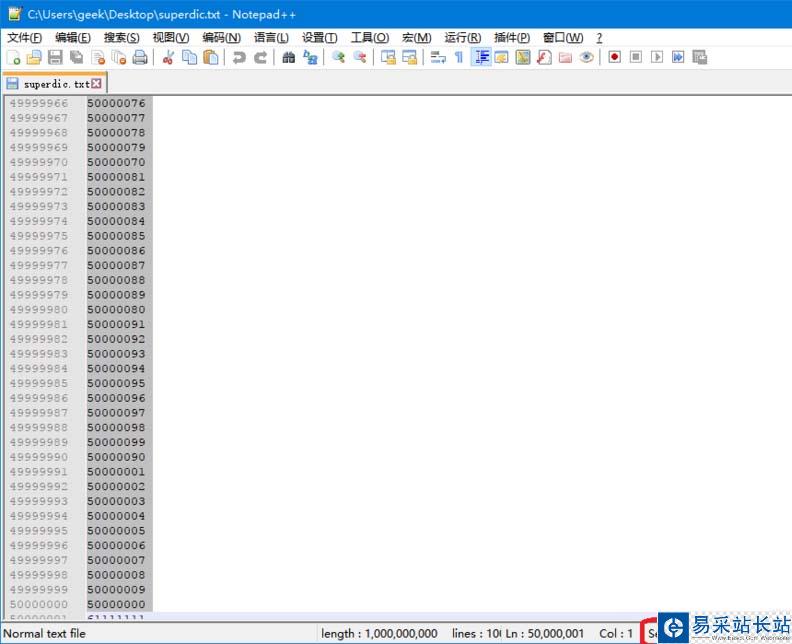Close the superdic.txt tab with its red X
The width and height of the screenshot is (792, 644).
96,83
